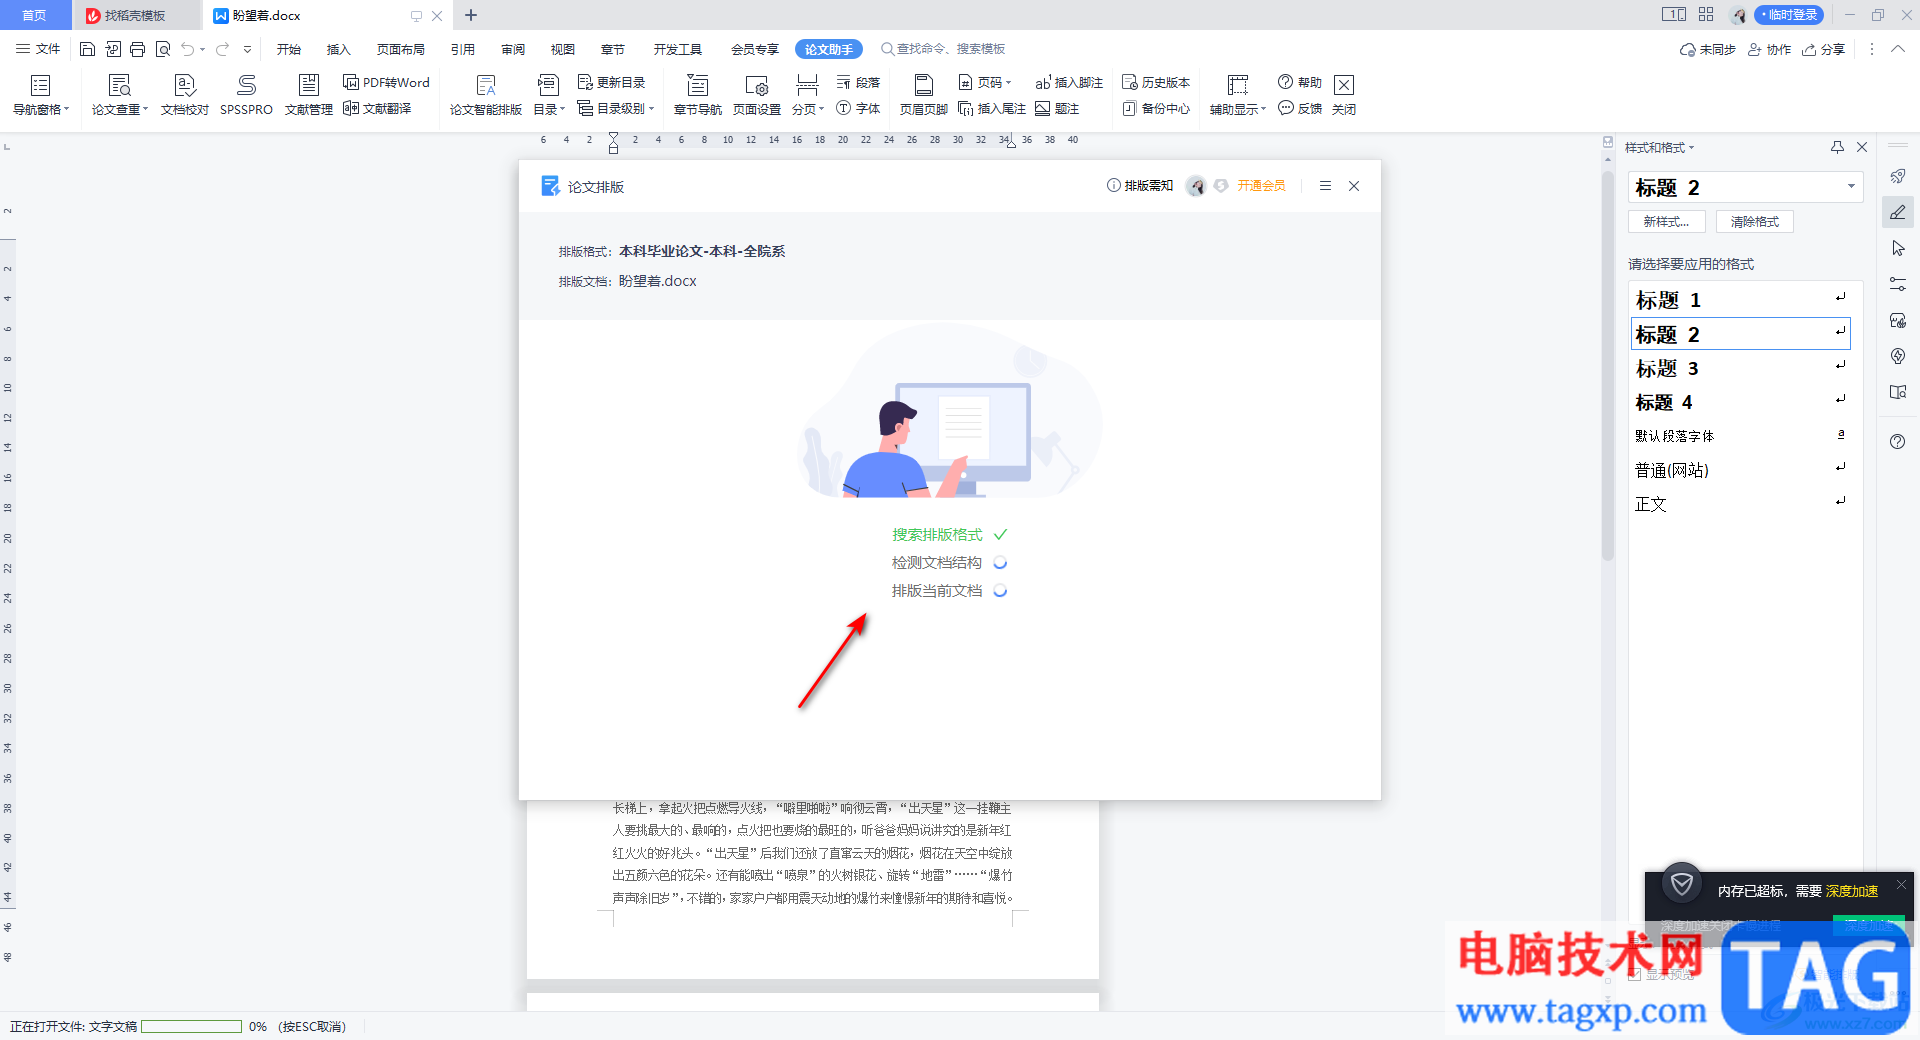Click 未同步 sync status button

tap(1708, 49)
